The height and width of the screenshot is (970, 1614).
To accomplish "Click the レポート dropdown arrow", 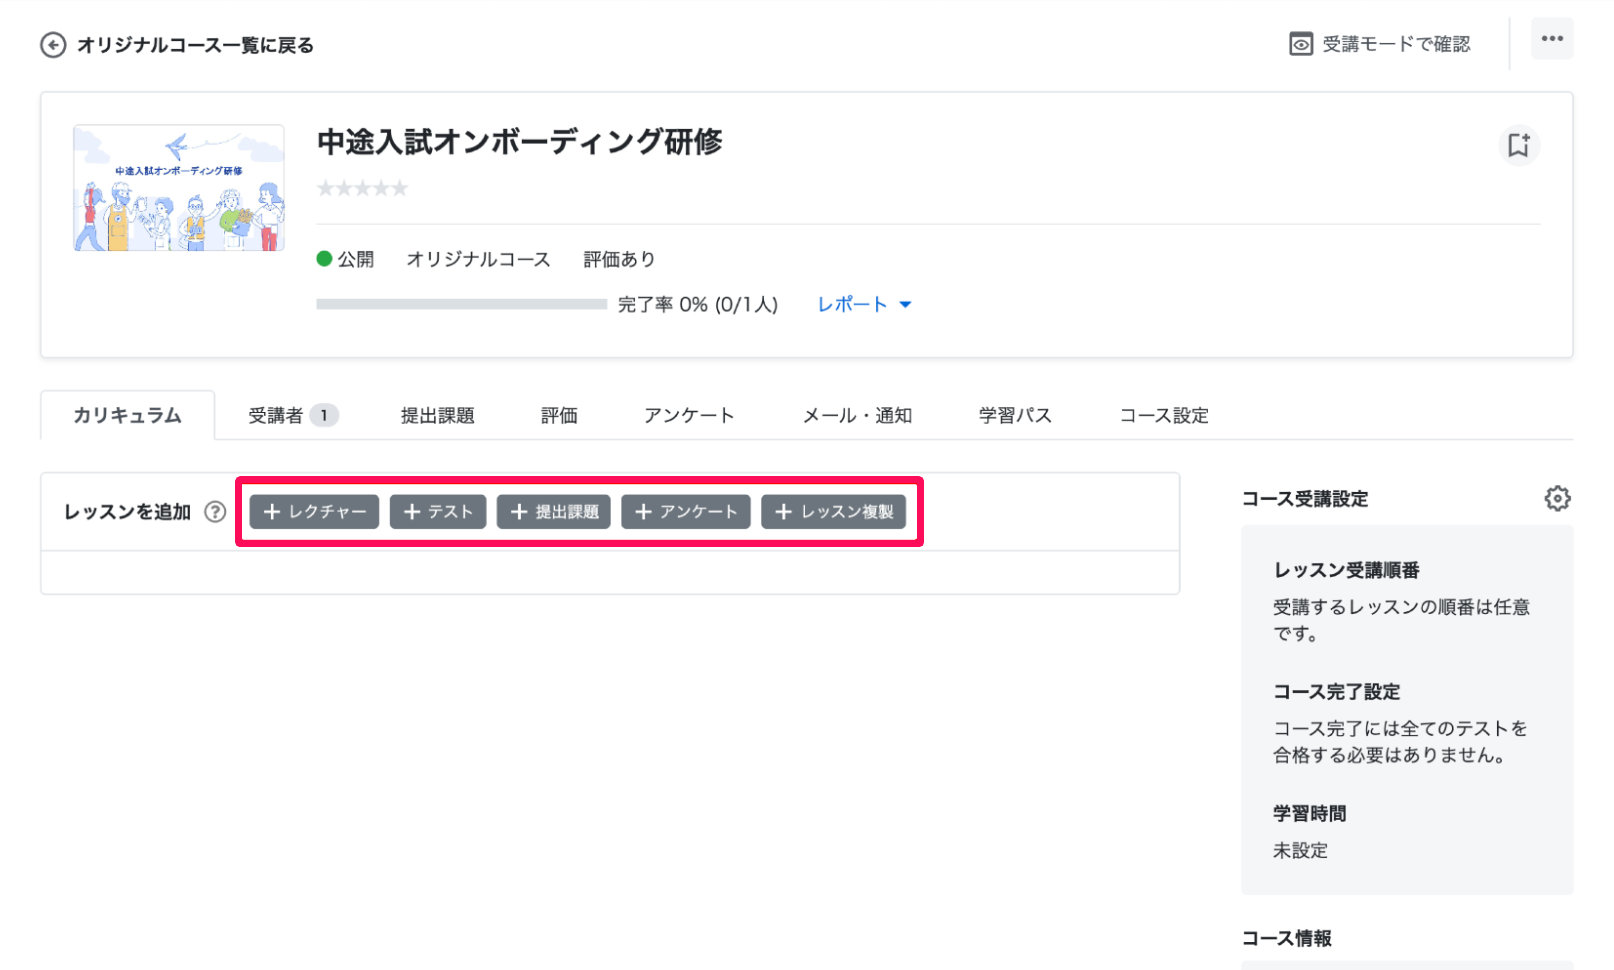I will tap(905, 305).
